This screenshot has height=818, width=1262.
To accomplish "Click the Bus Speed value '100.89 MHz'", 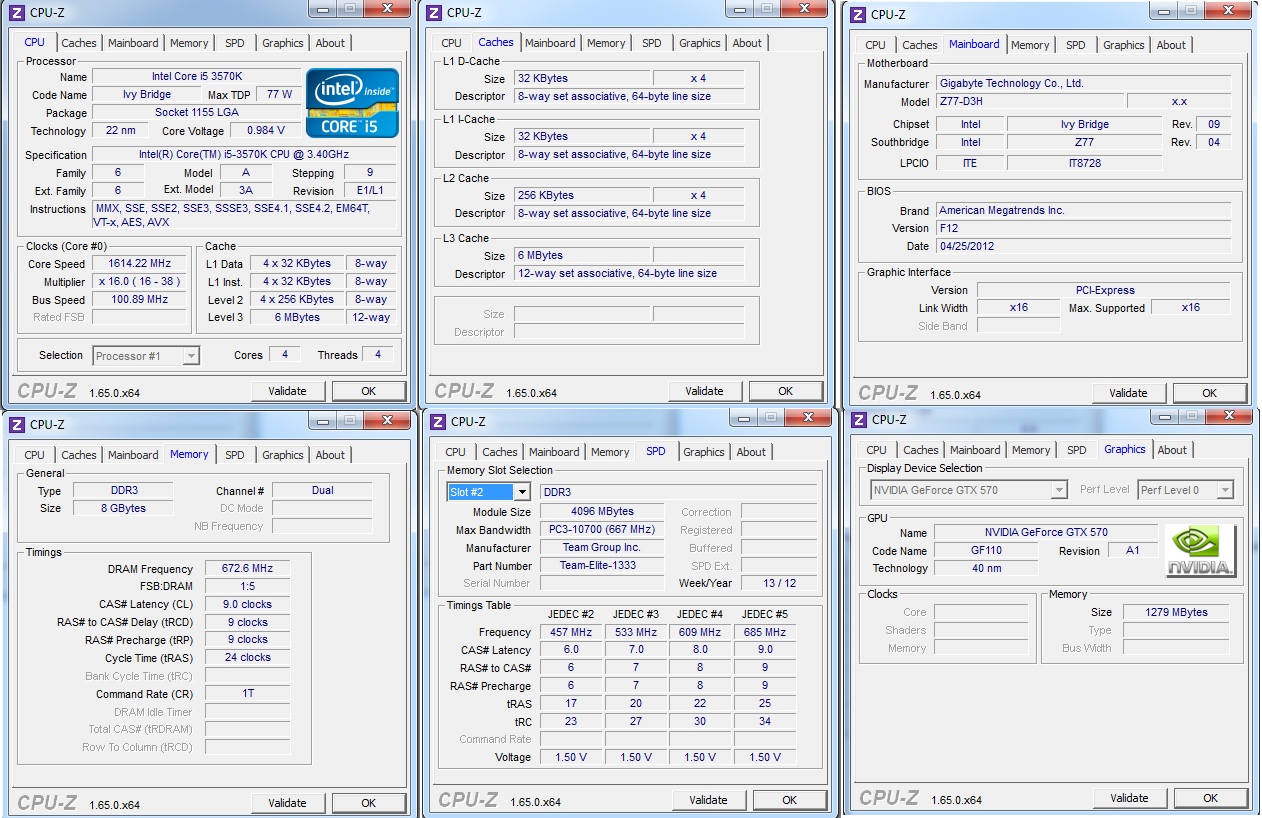I will pyautogui.click(x=139, y=300).
